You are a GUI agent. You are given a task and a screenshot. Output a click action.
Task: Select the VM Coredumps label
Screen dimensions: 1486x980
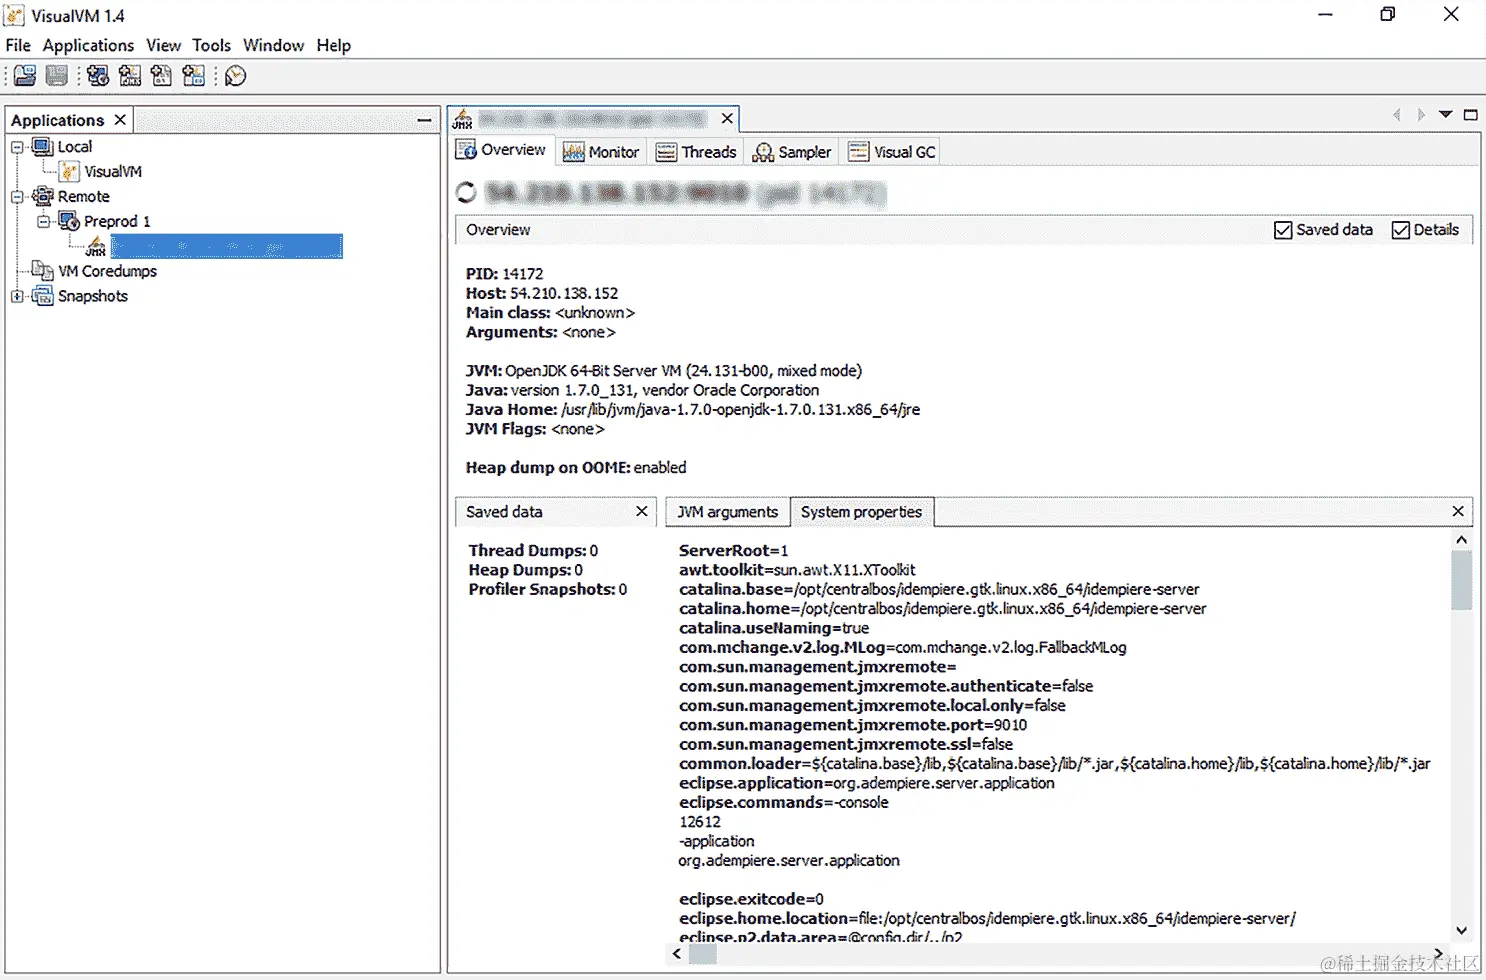pos(107,271)
